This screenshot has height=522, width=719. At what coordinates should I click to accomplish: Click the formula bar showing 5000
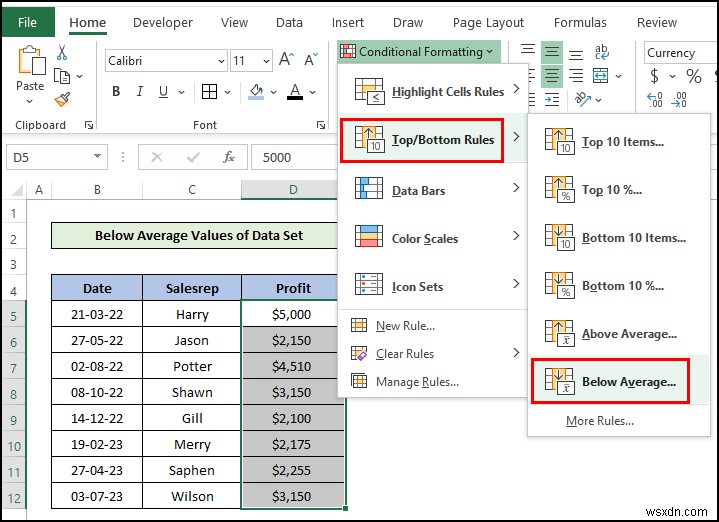click(294, 157)
